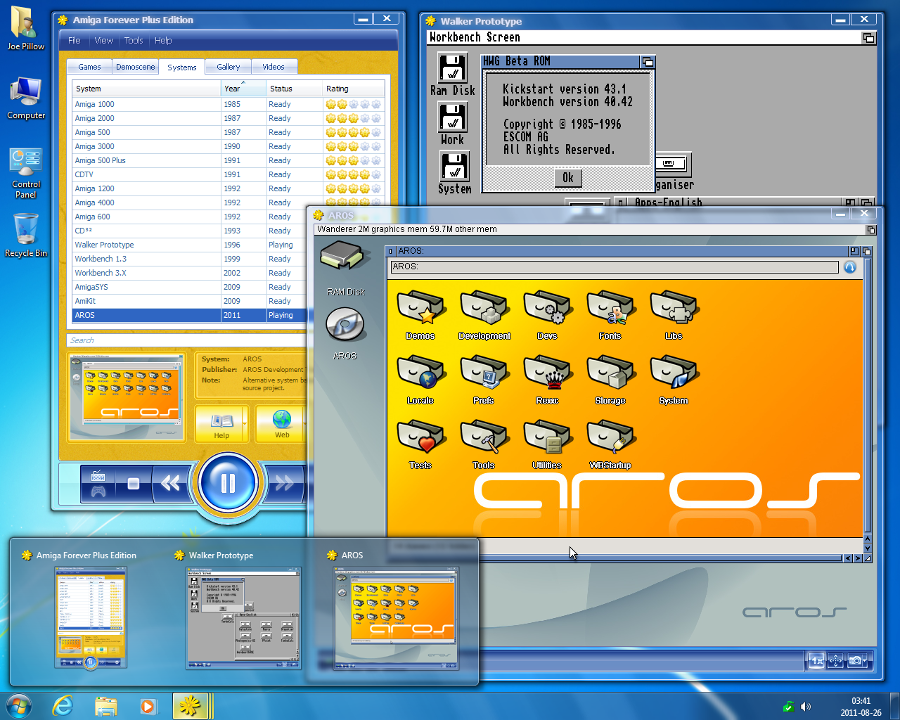
Task: Open the Prefs drawer in AROS
Action: (x=484, y=375)
